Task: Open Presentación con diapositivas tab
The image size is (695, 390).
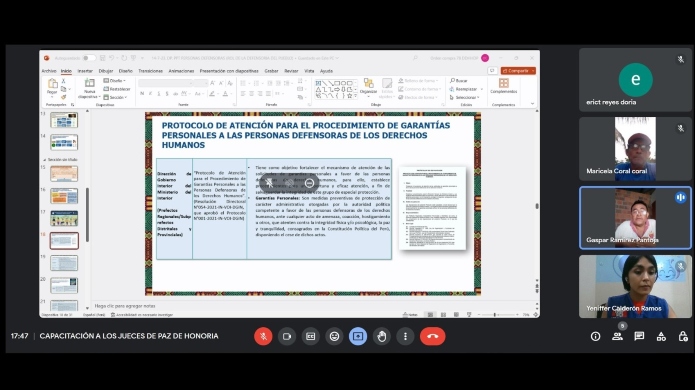Action: tap(229, 71)
